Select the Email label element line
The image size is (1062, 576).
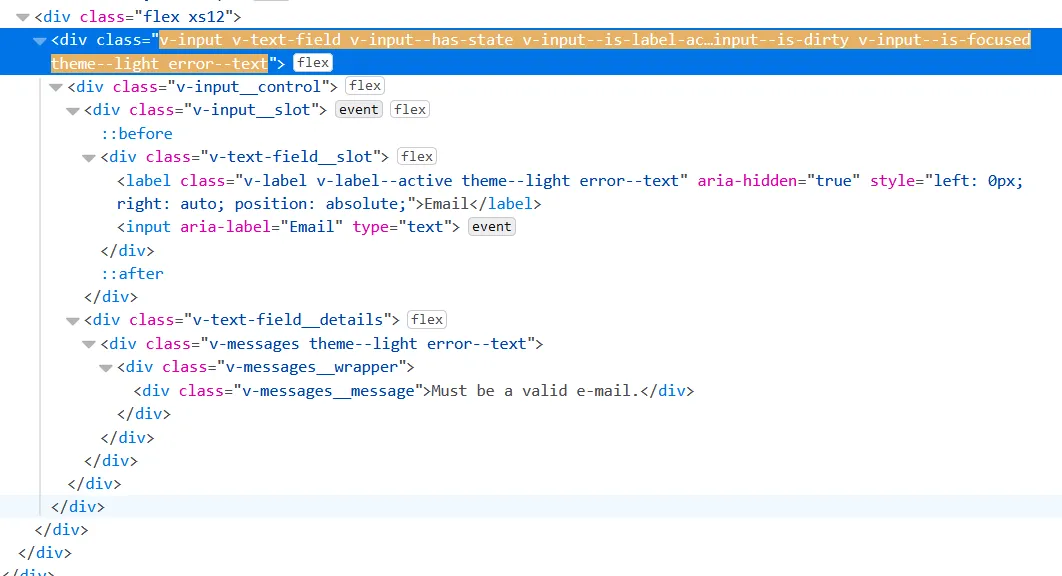tap(570, 192)
